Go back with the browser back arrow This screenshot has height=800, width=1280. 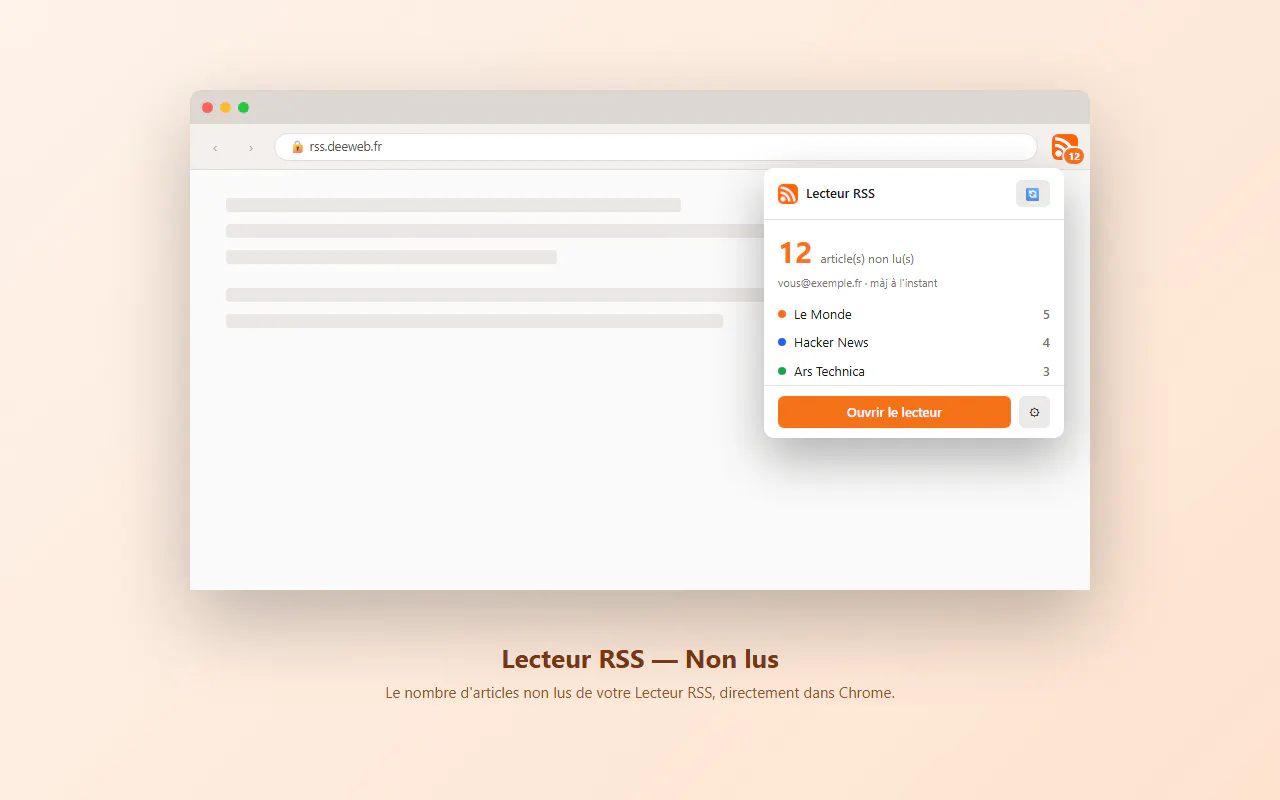pyautogui.click(x=215, y=148)
